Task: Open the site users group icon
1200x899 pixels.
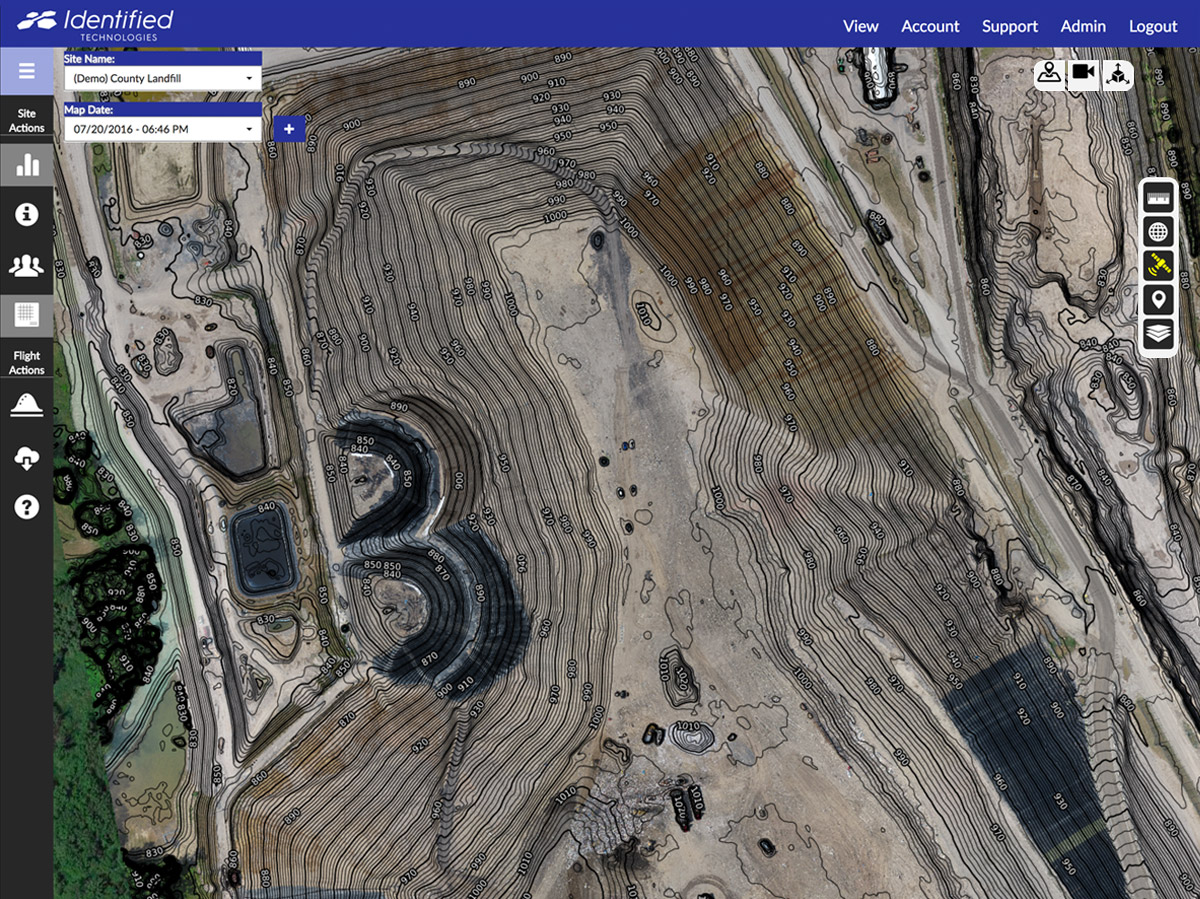Action: (26, 265)
